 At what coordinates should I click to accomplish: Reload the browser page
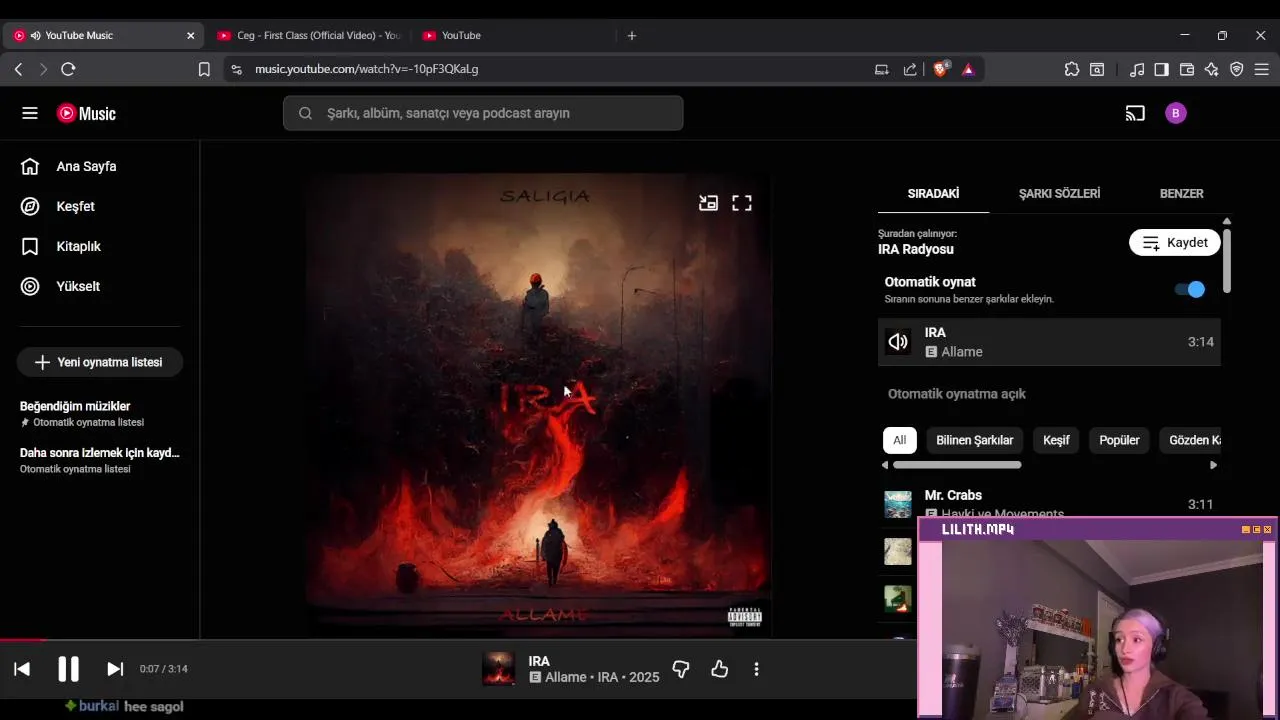pos(68,69)
